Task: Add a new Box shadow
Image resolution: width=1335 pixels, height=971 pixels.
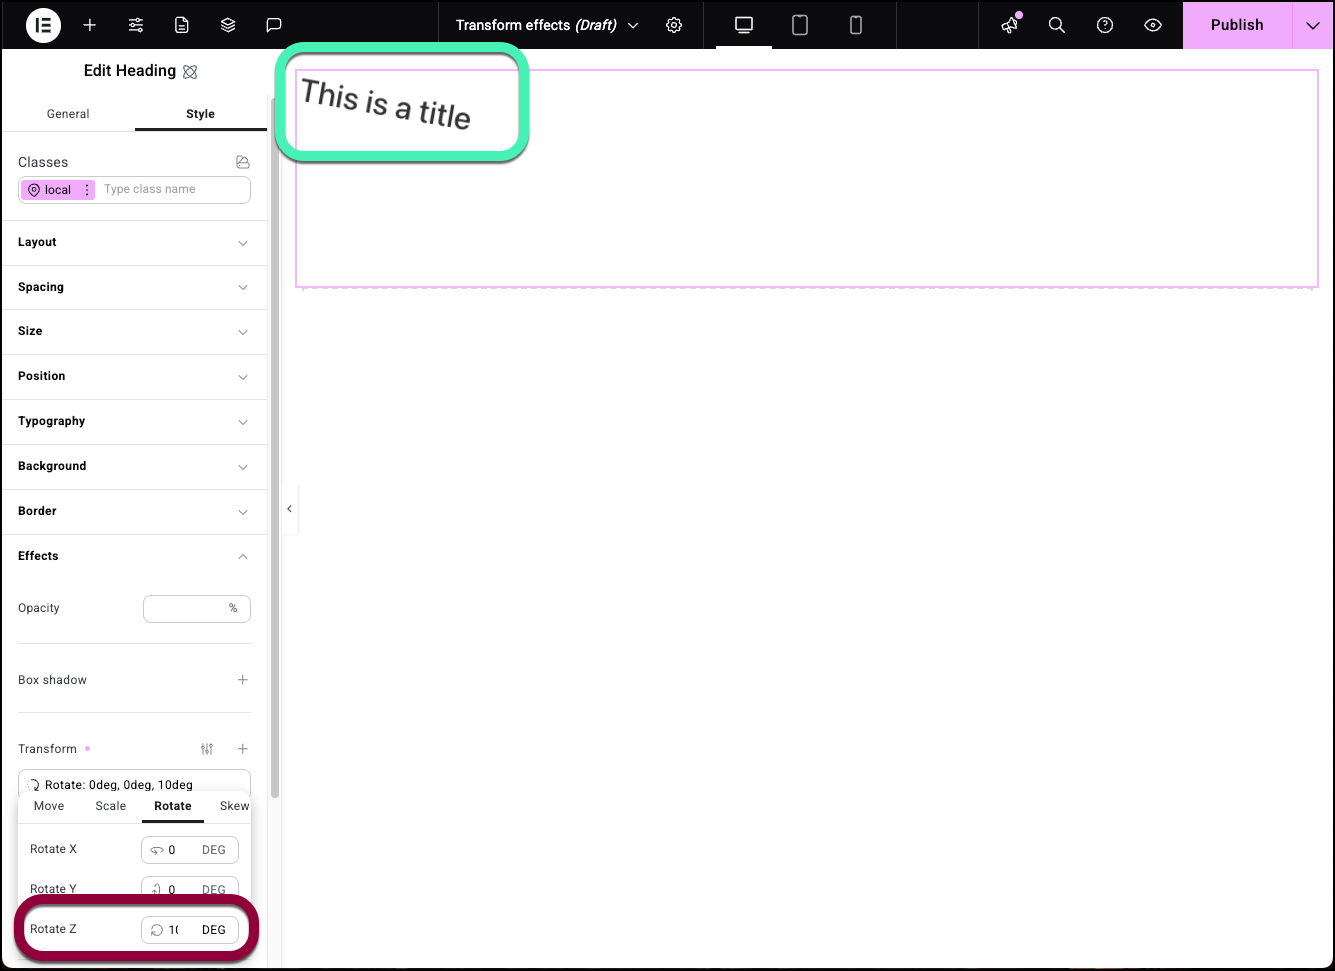Action: (x=242, y=680)
